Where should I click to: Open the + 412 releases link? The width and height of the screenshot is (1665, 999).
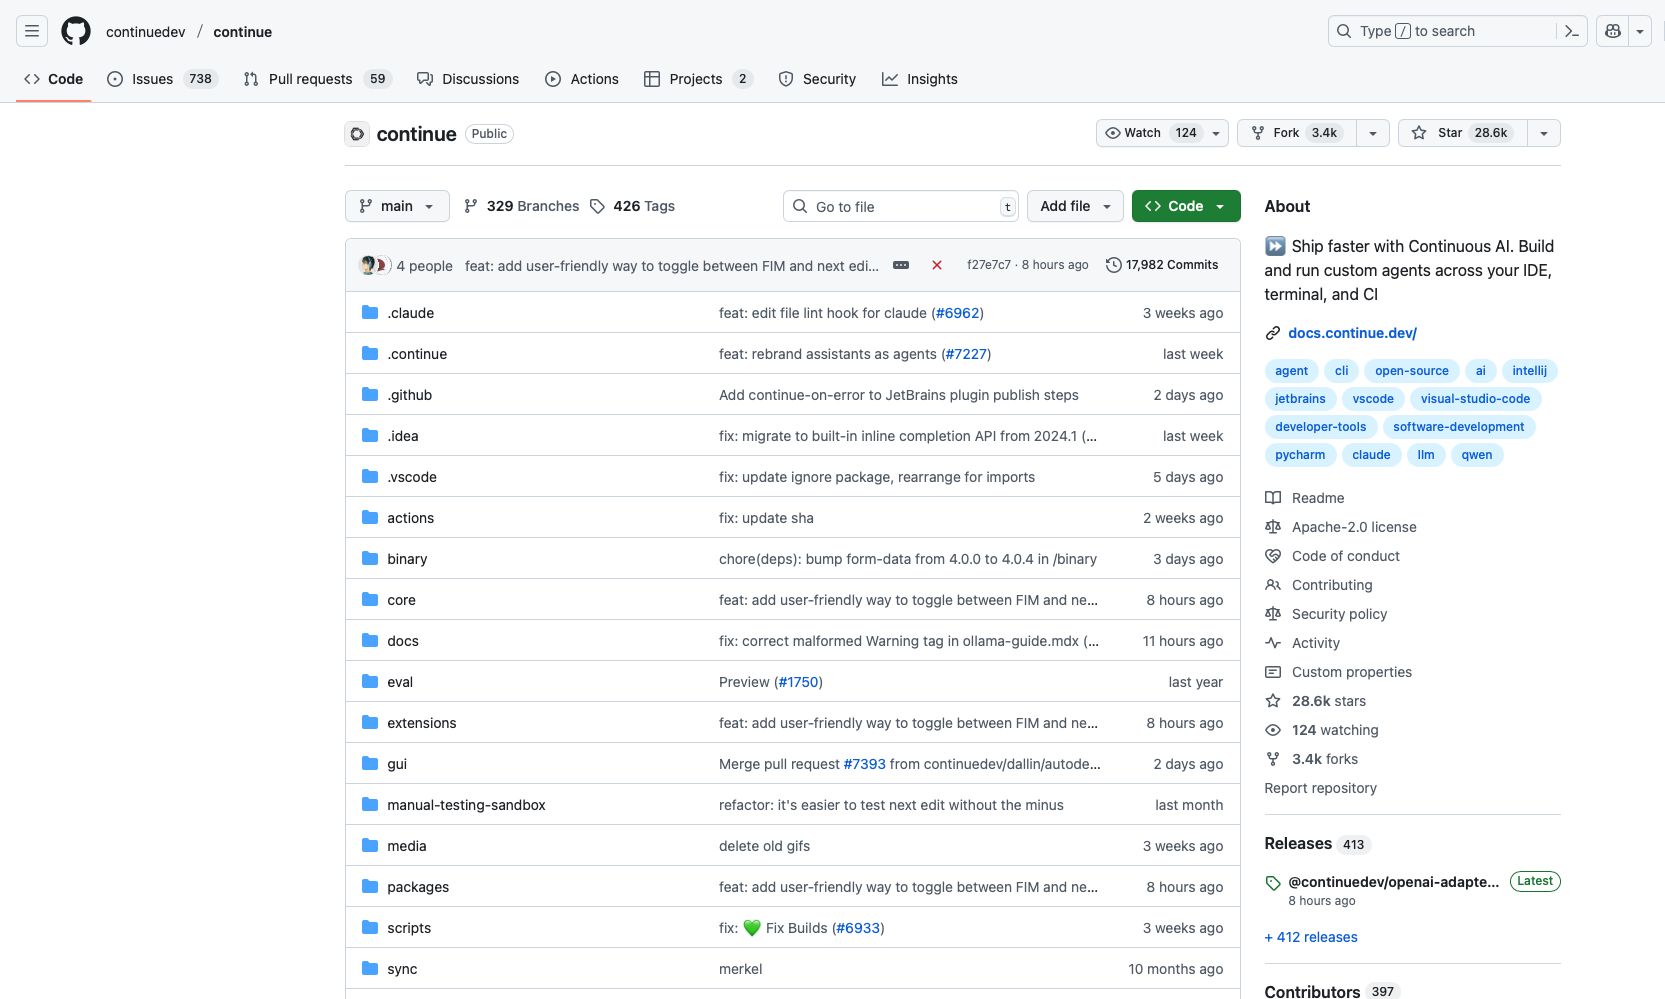[1311, 937]
